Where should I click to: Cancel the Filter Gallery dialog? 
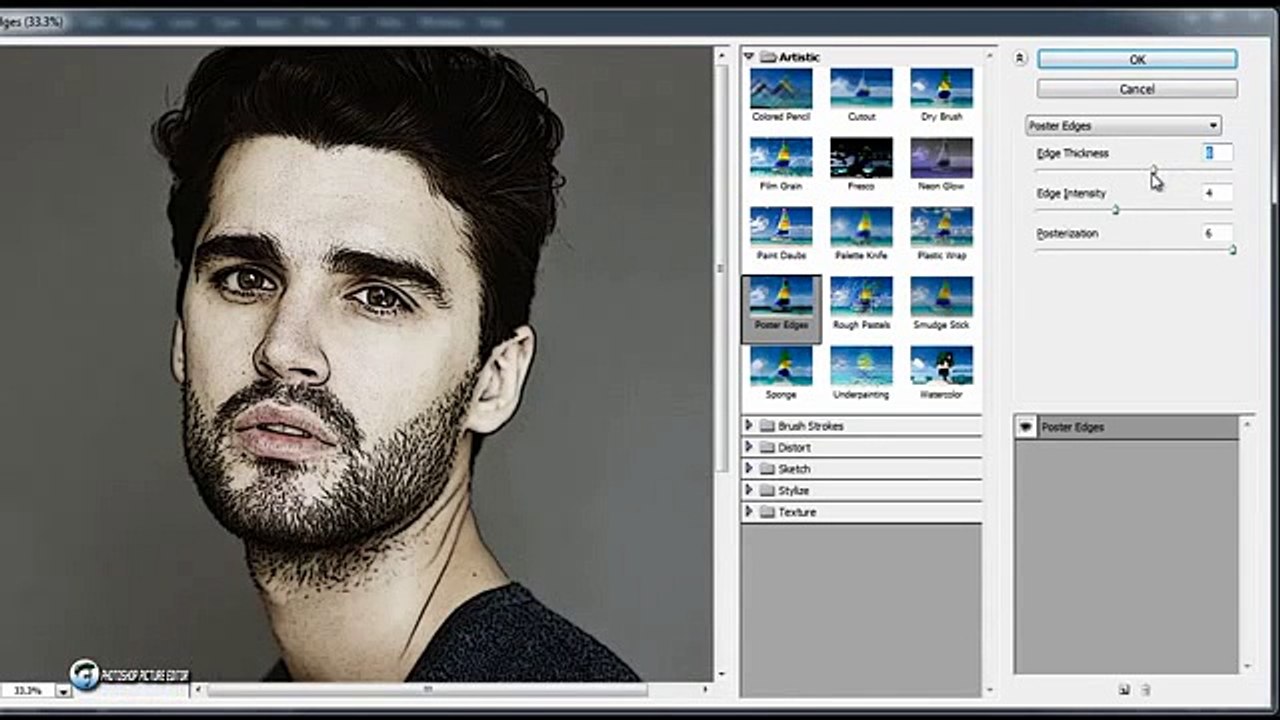point(1137,89)
